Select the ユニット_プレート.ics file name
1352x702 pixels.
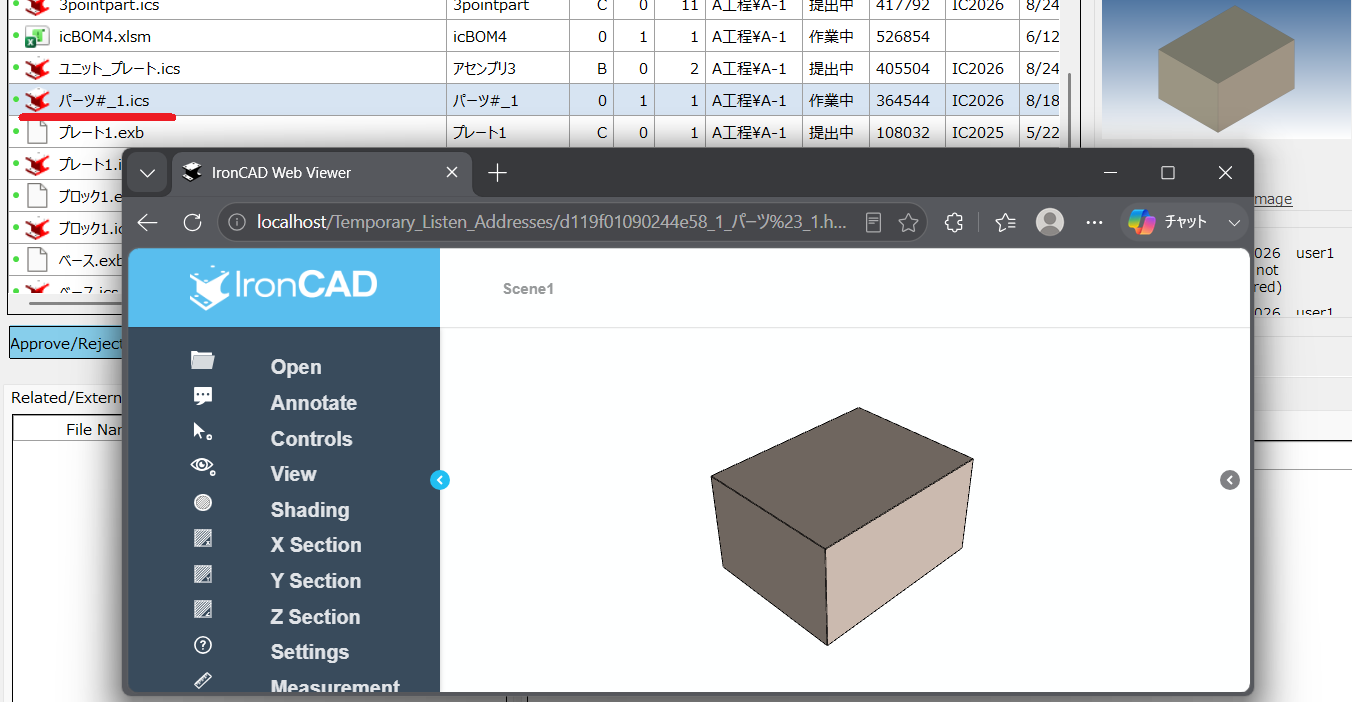pos(119,69)
